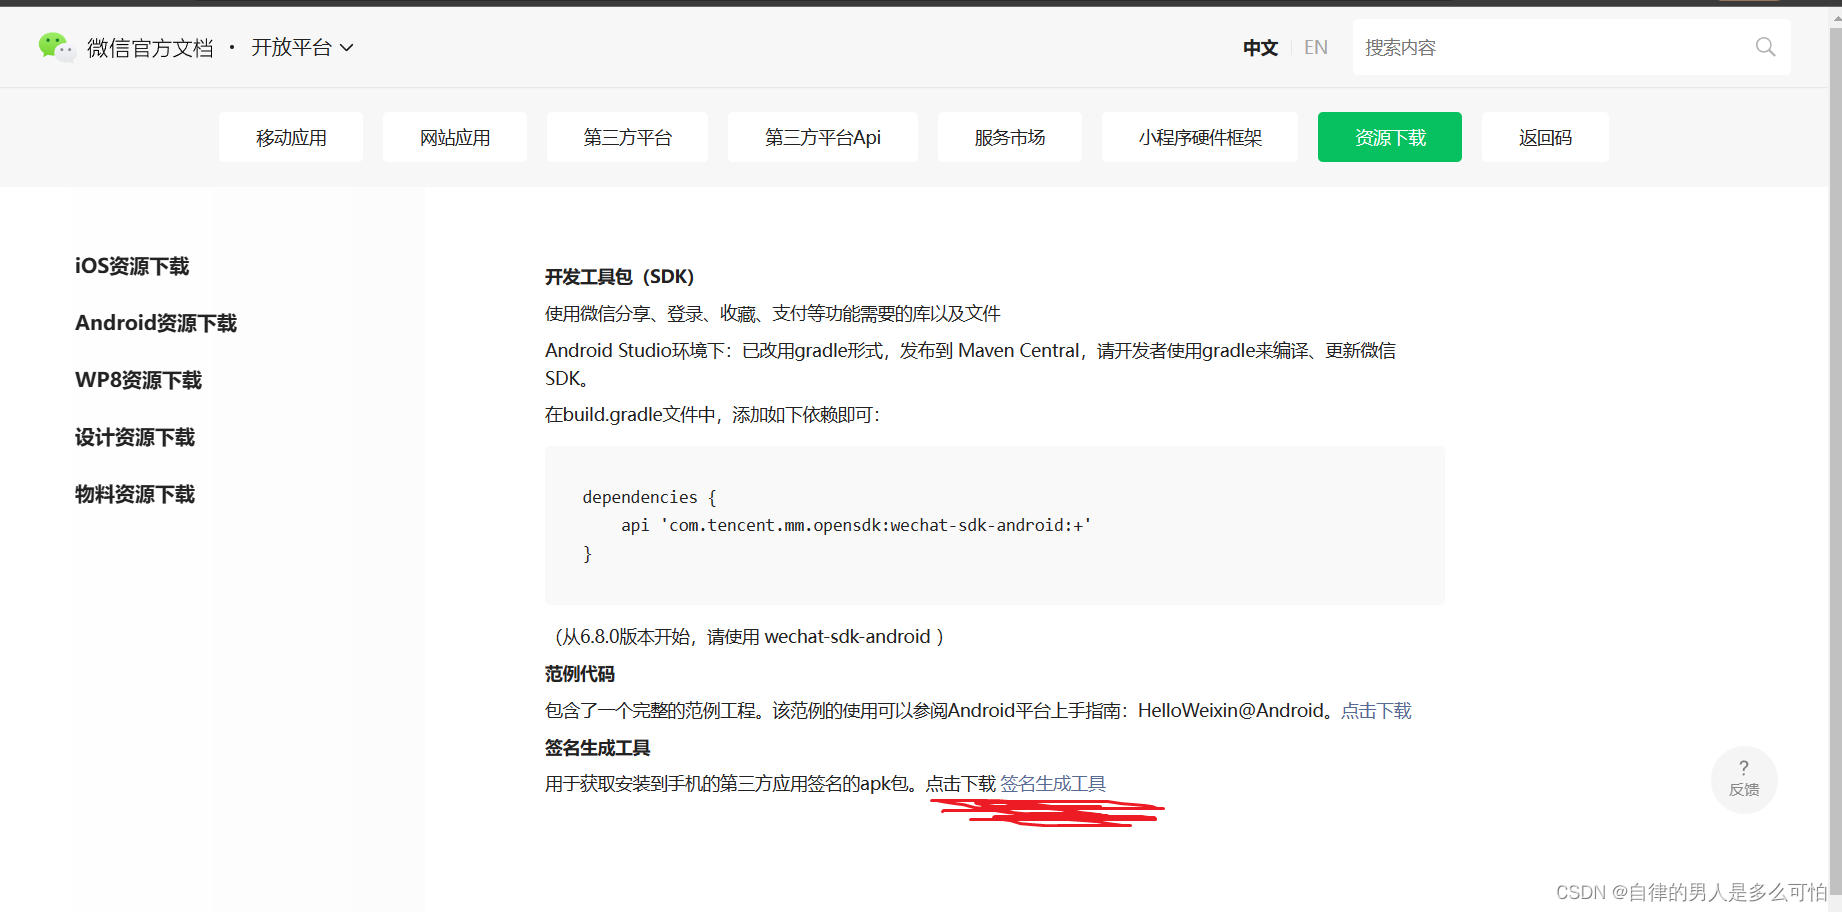Click 微信官方文档 title text
The image size is (1842, 912).
tap(150, 47)
